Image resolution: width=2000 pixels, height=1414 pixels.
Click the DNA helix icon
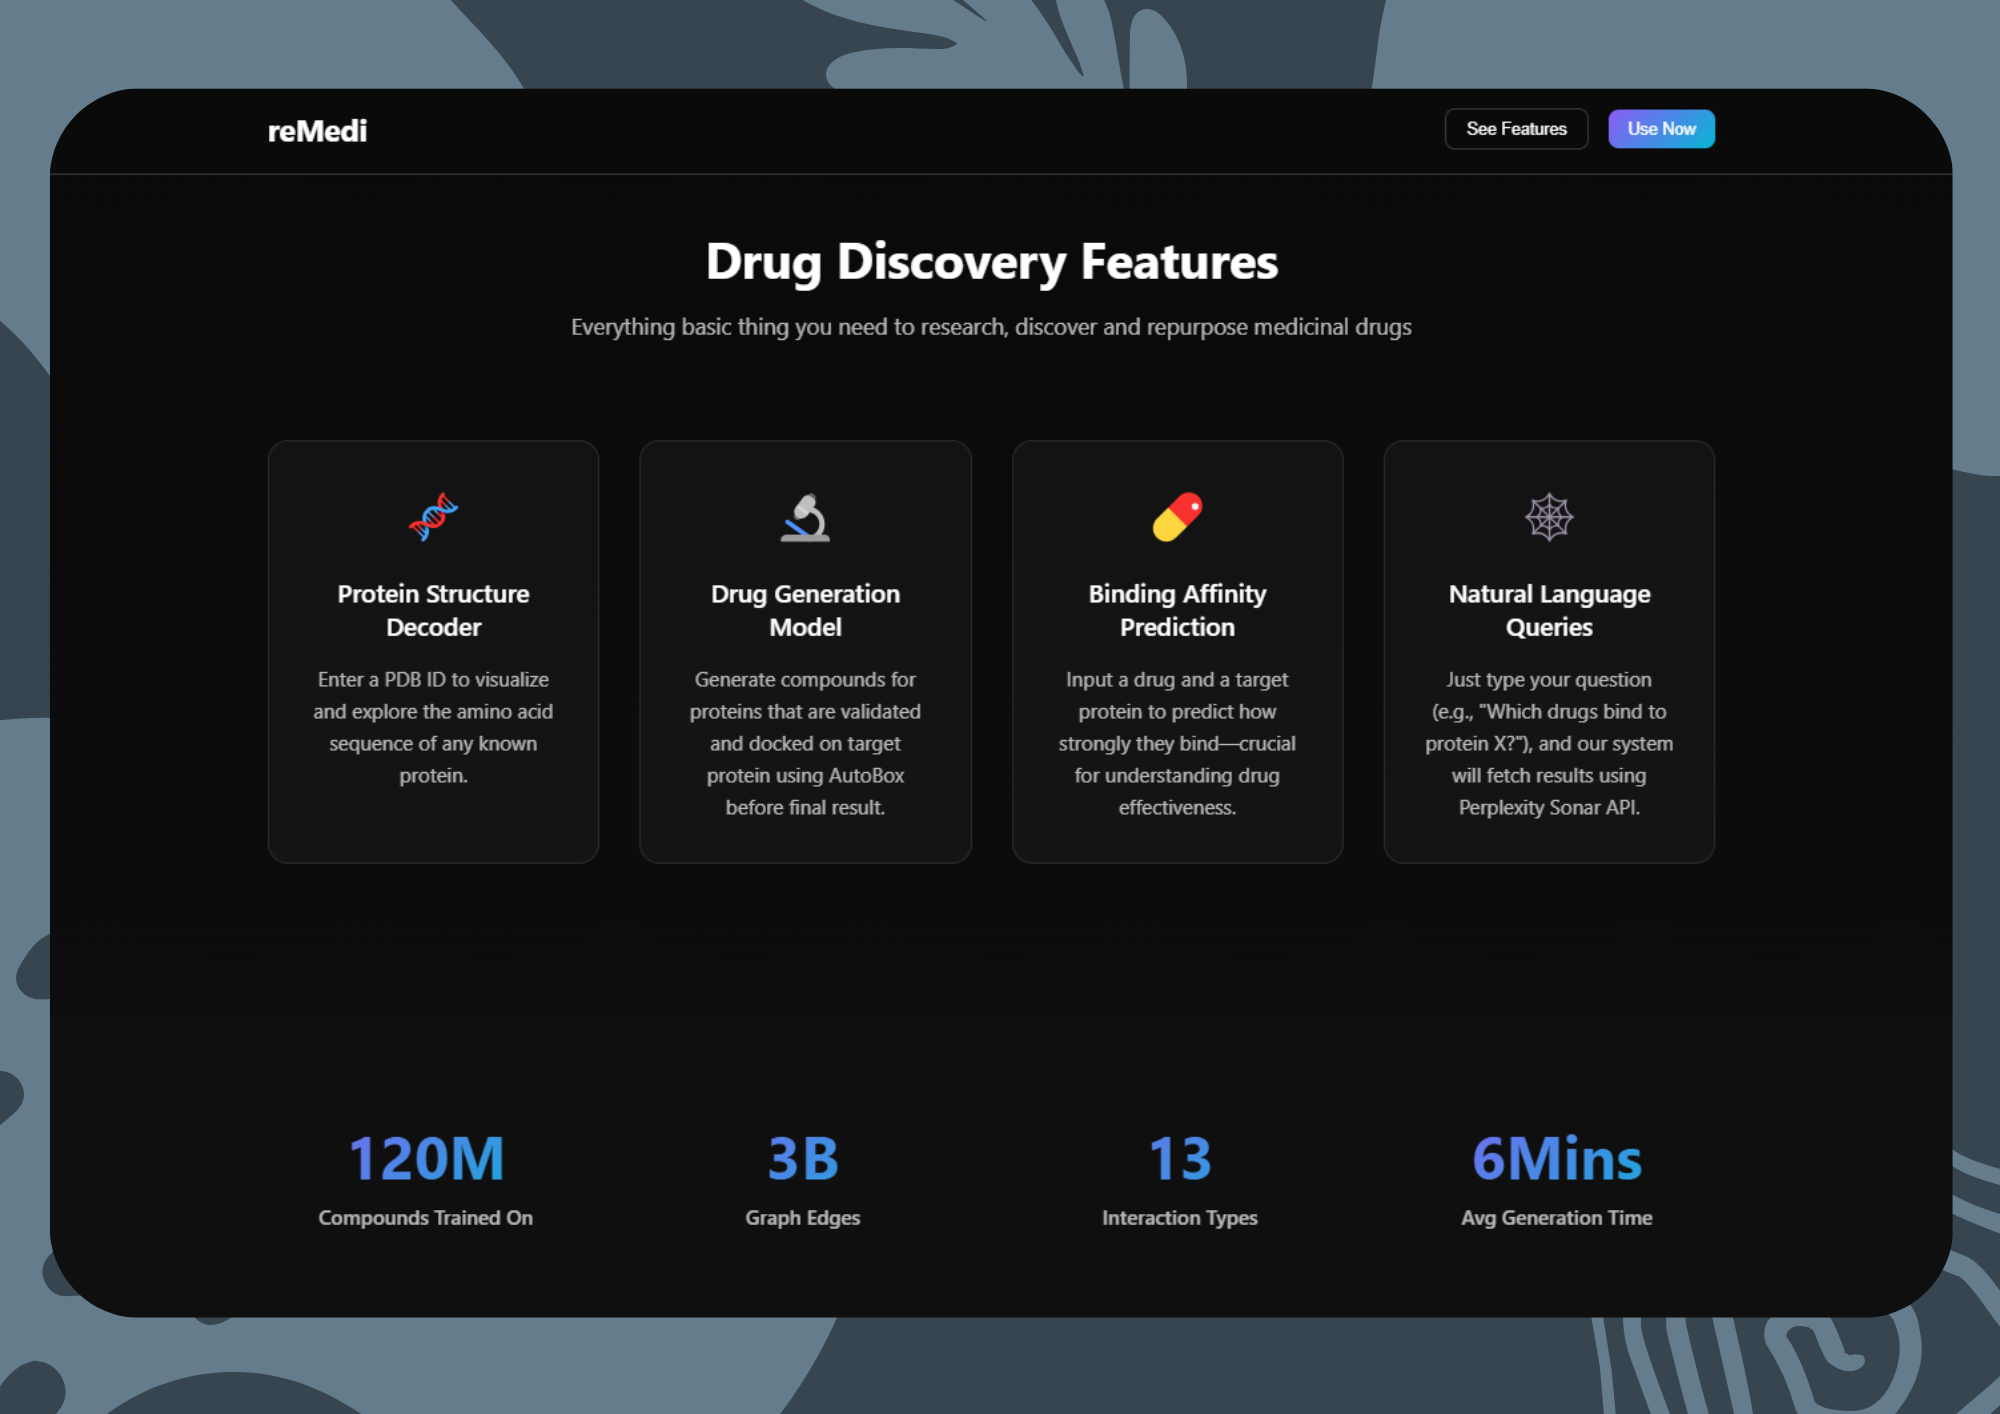[x=433, y=517]
